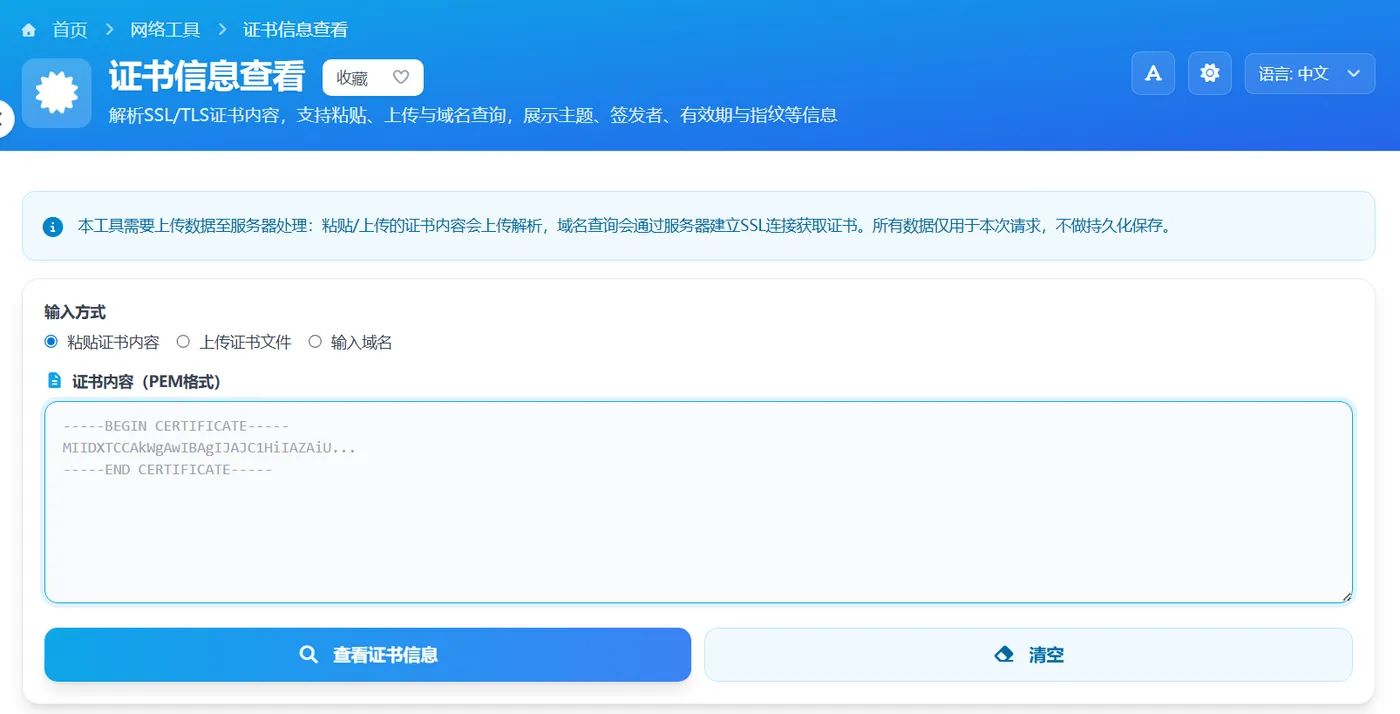Click inside the PEM certificate textarea

[x=697, y=500]
